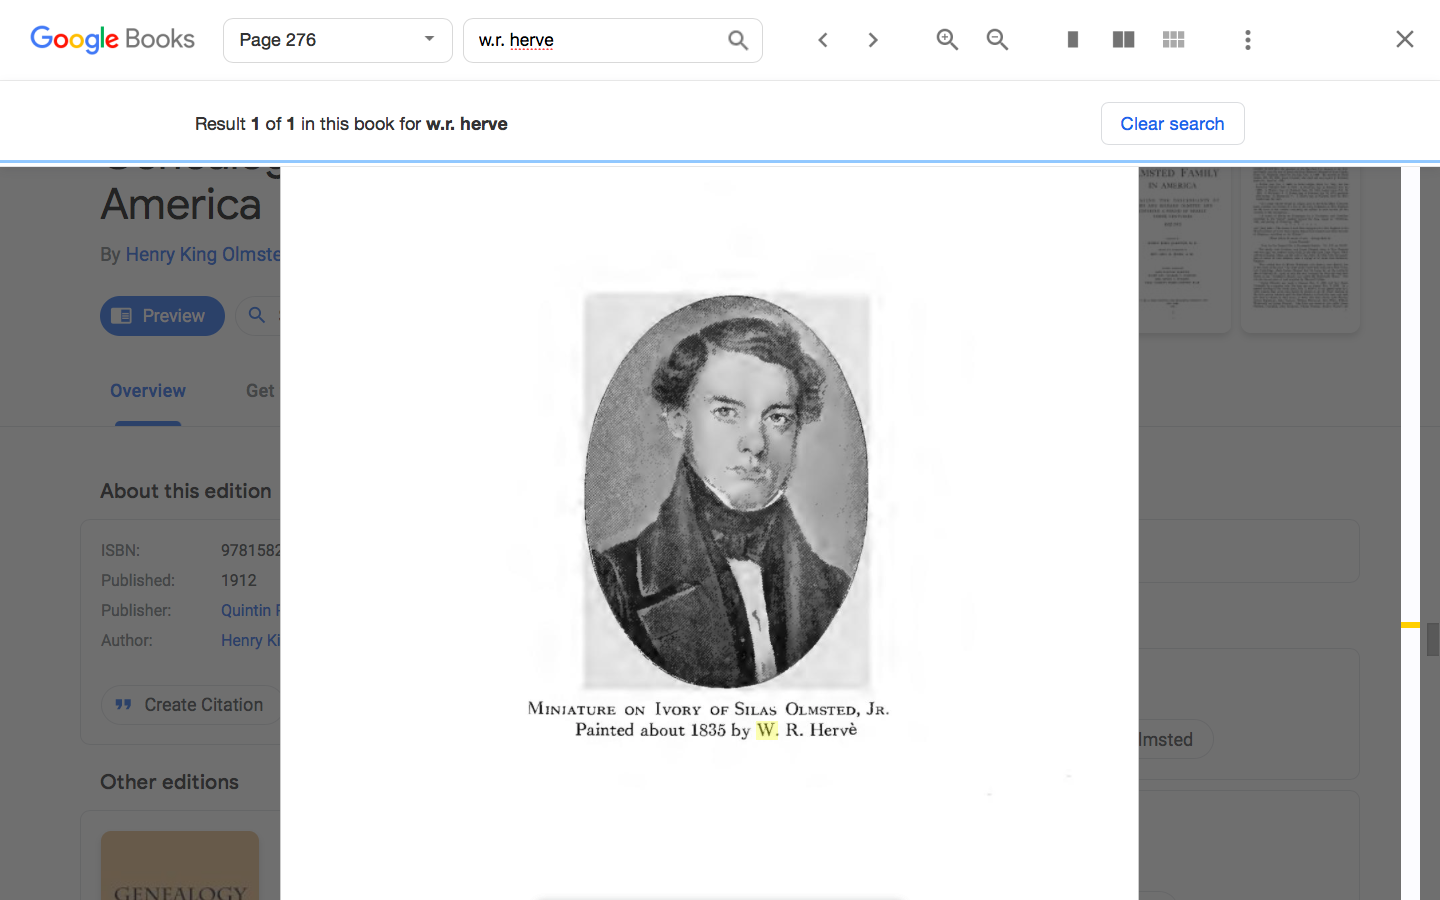Click the Clear search button
The height and width of the screenshot is (900, 1440).
[x=1172, y=124]
